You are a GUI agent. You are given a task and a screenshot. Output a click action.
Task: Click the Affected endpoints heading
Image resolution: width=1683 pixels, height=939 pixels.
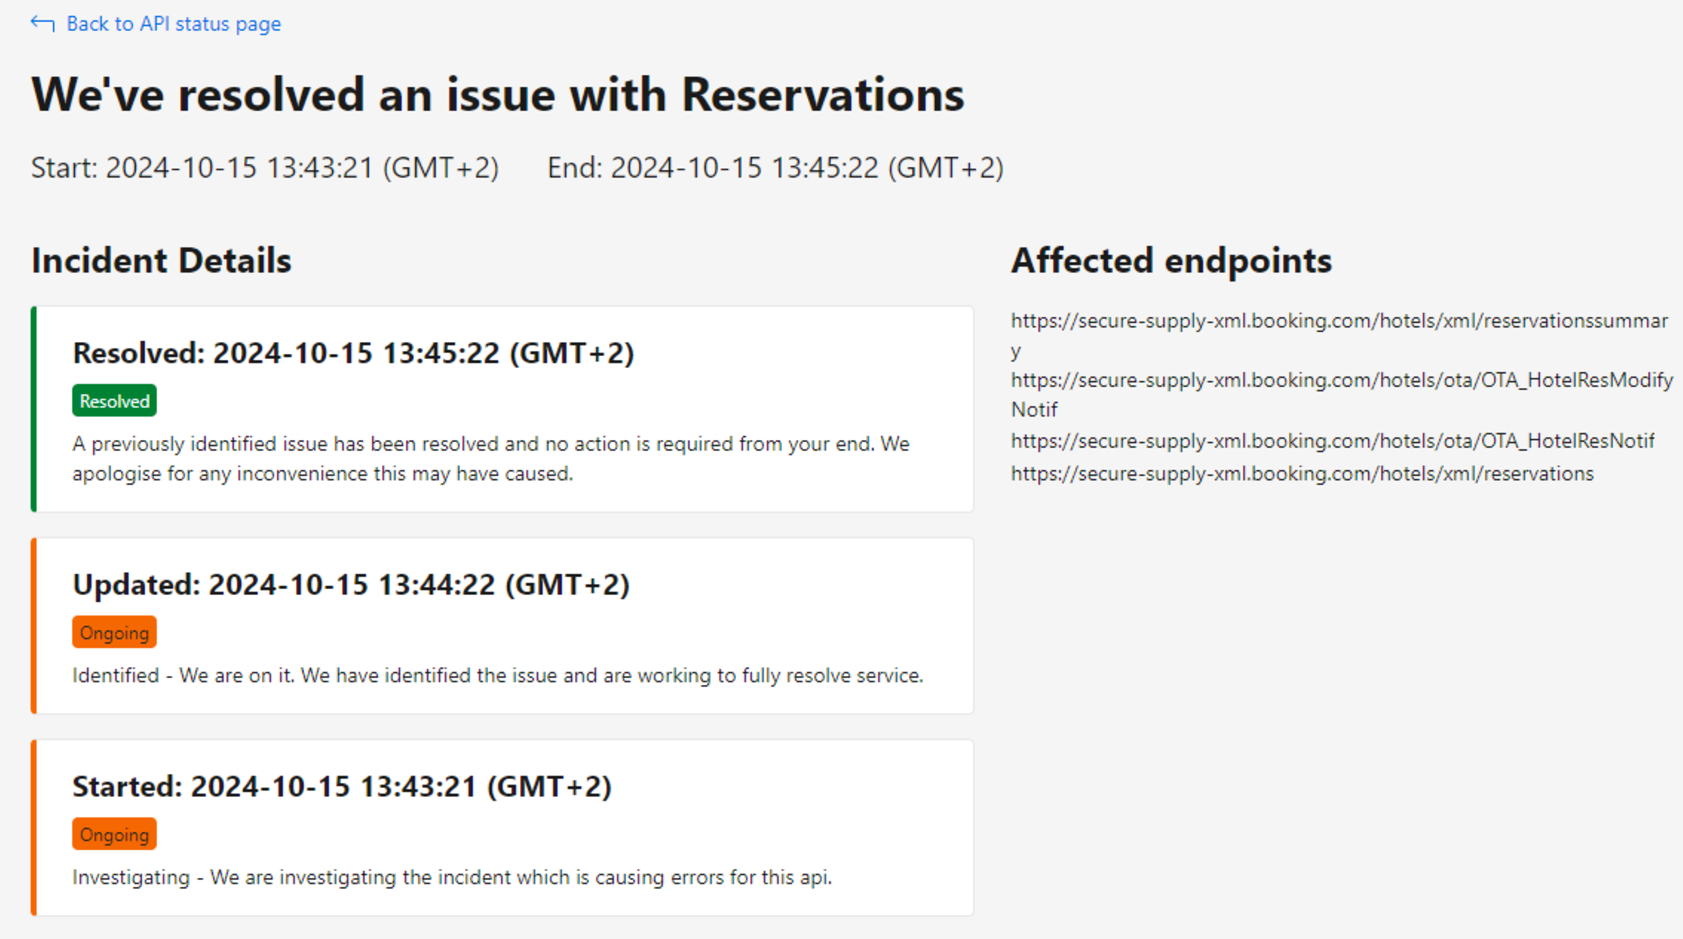1171,261
